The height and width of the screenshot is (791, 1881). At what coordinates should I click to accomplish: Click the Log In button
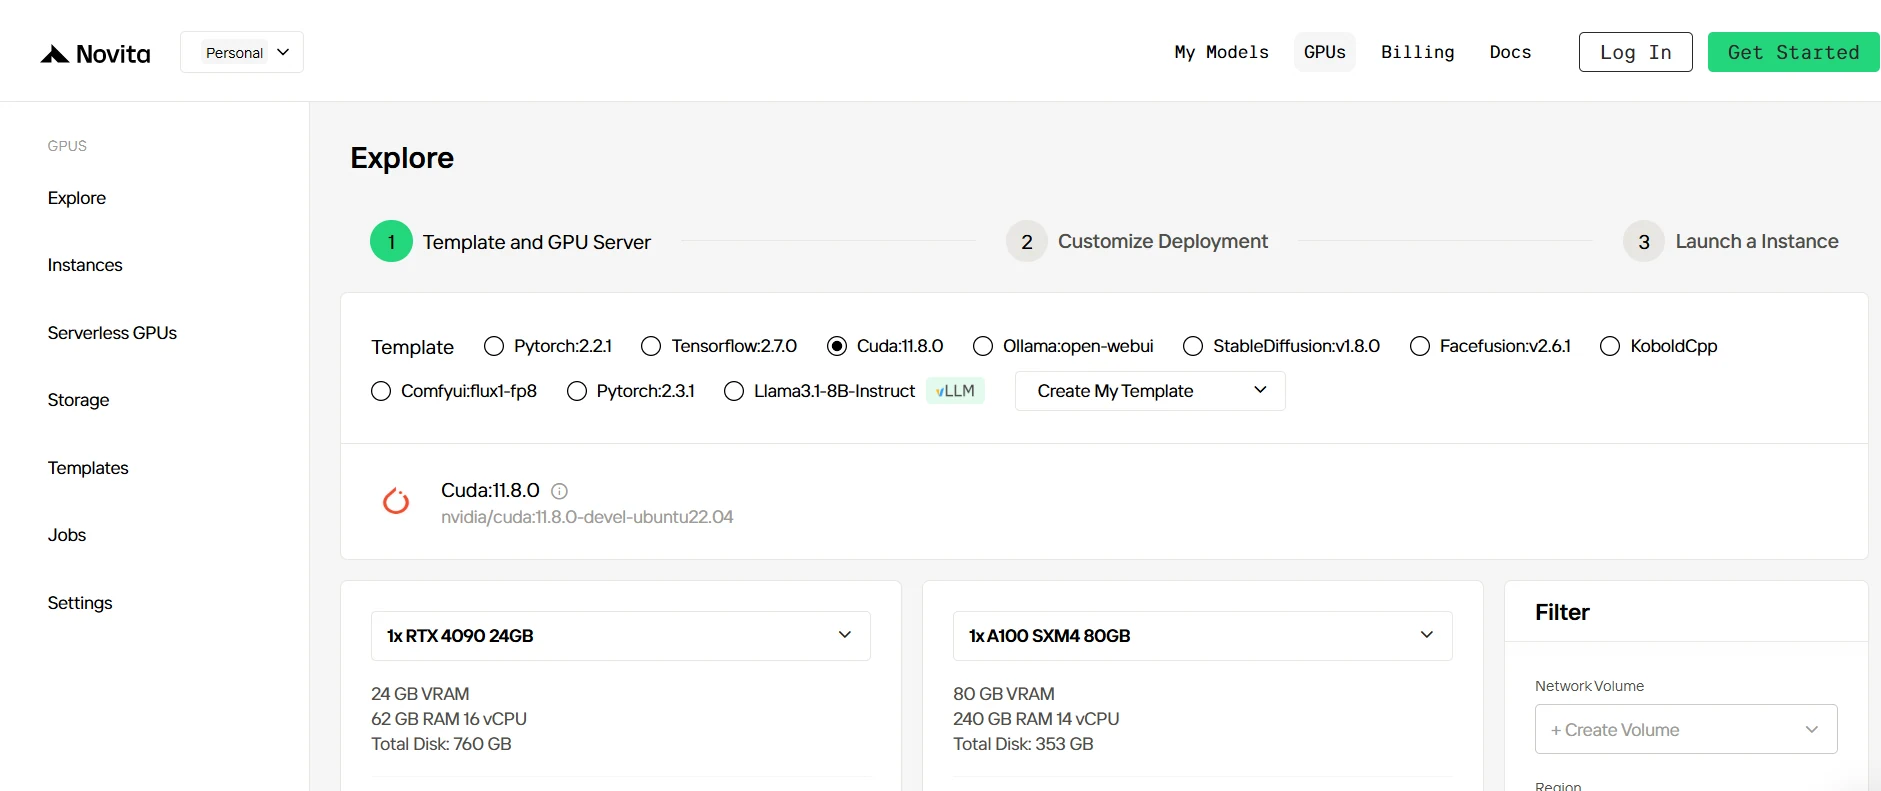tap(1636, 52)
